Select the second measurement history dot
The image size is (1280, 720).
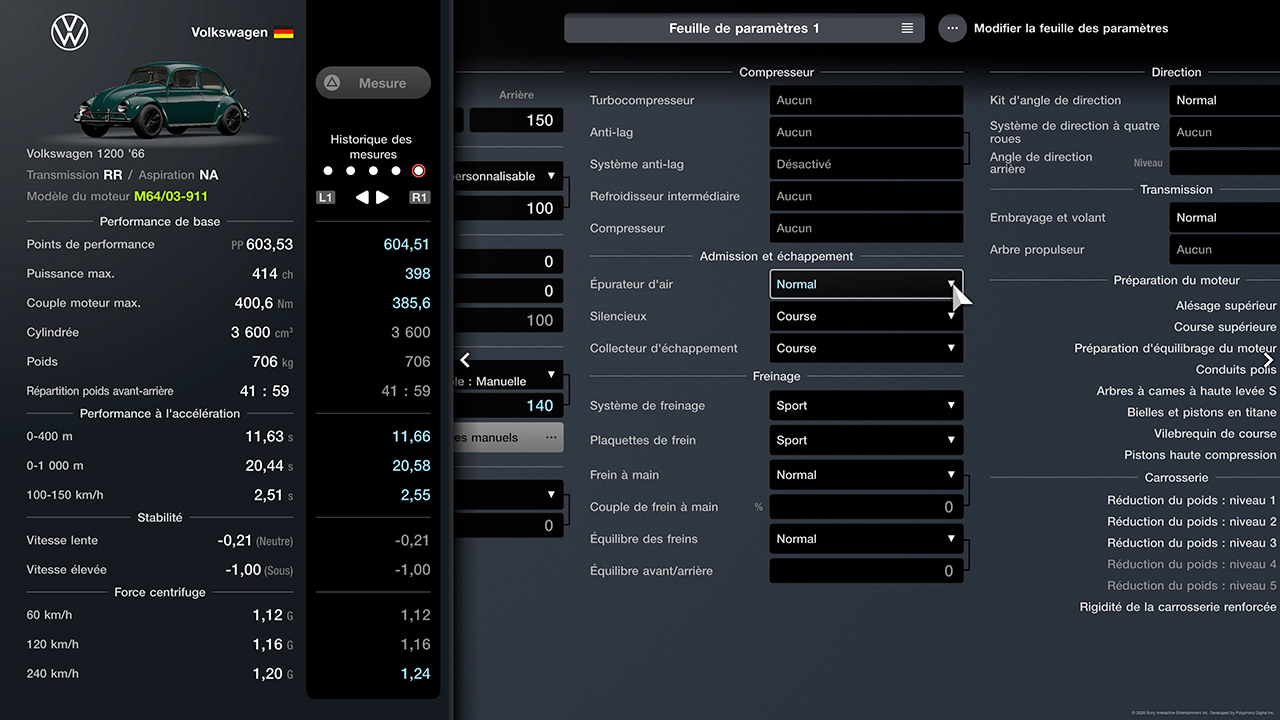coord(350,170)
